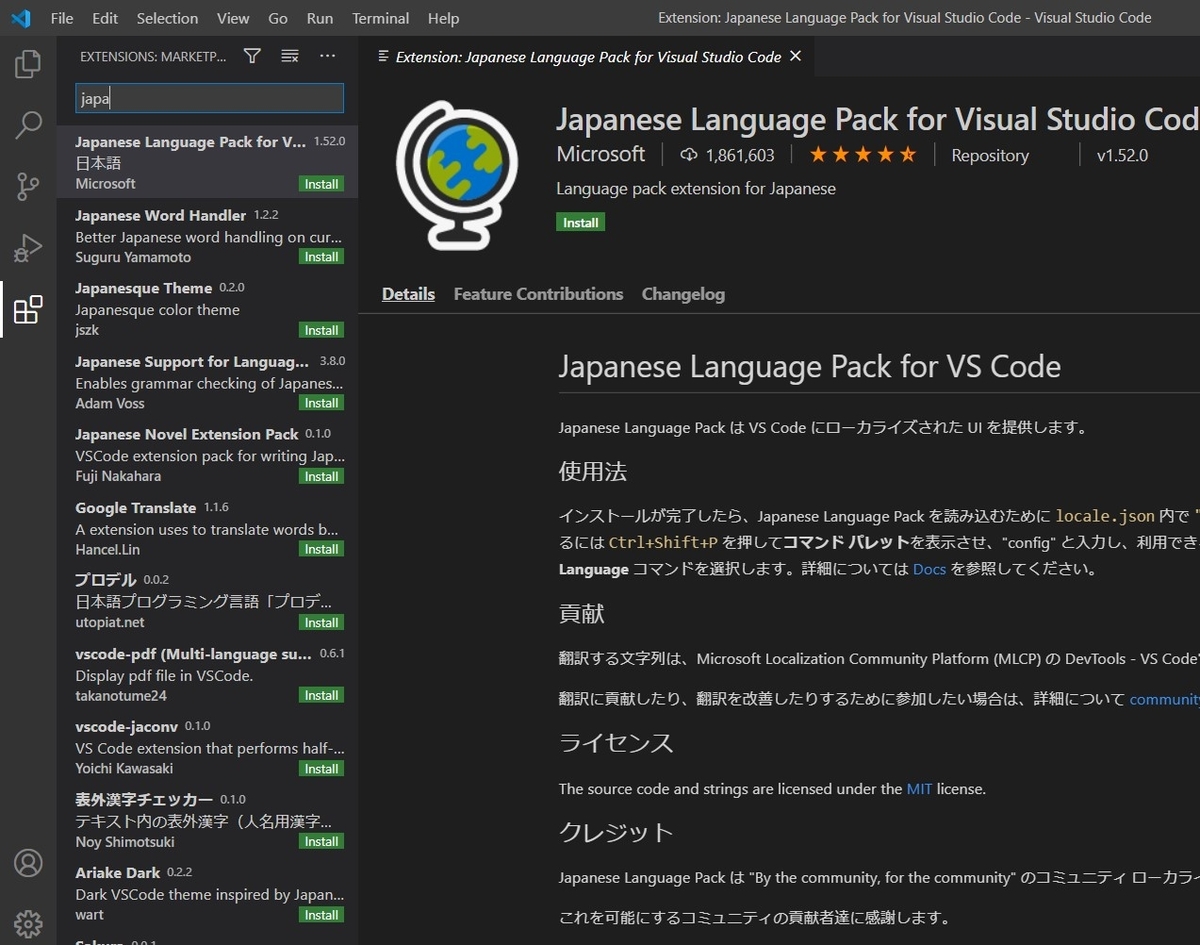Open Manage gear icon
Image resolution: width=1200 pixels, height=945 pixels.
point(28,923)
